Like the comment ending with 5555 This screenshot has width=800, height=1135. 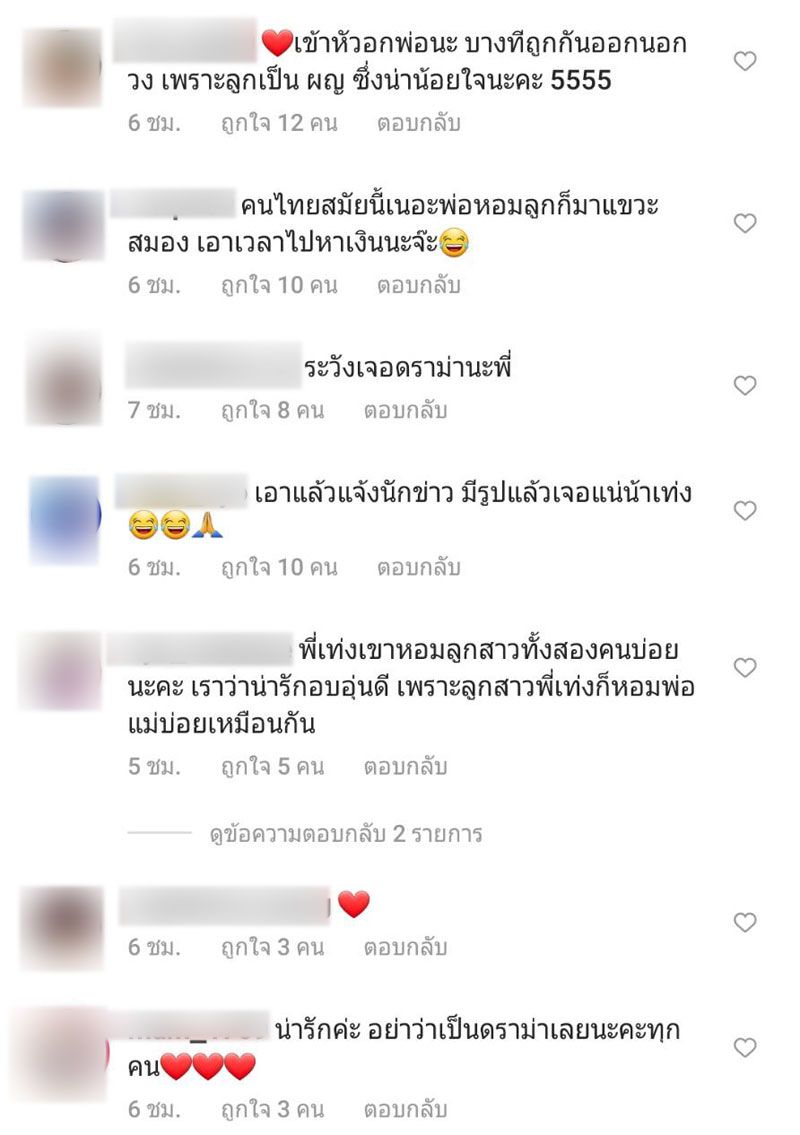tap(745, 61)
